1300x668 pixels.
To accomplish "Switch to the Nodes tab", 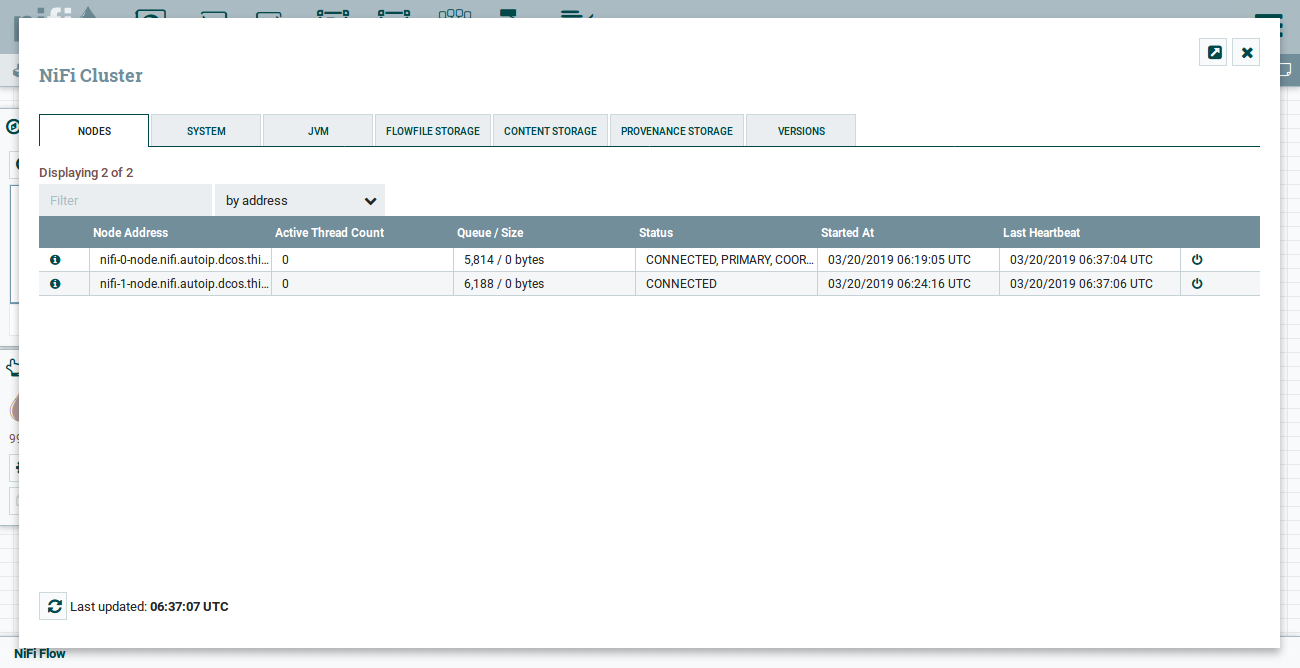I will (94, 131).
